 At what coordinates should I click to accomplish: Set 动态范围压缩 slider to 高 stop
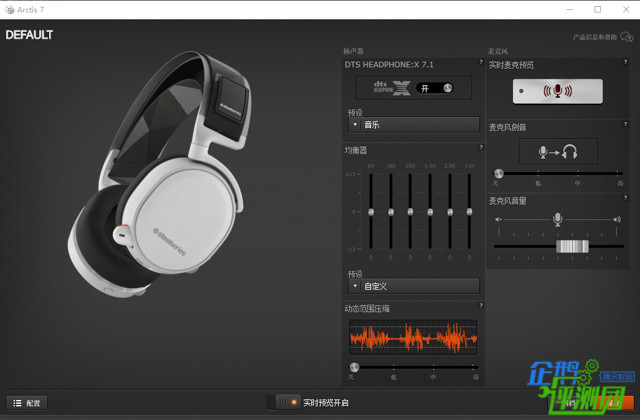click(x=473, y=367)
